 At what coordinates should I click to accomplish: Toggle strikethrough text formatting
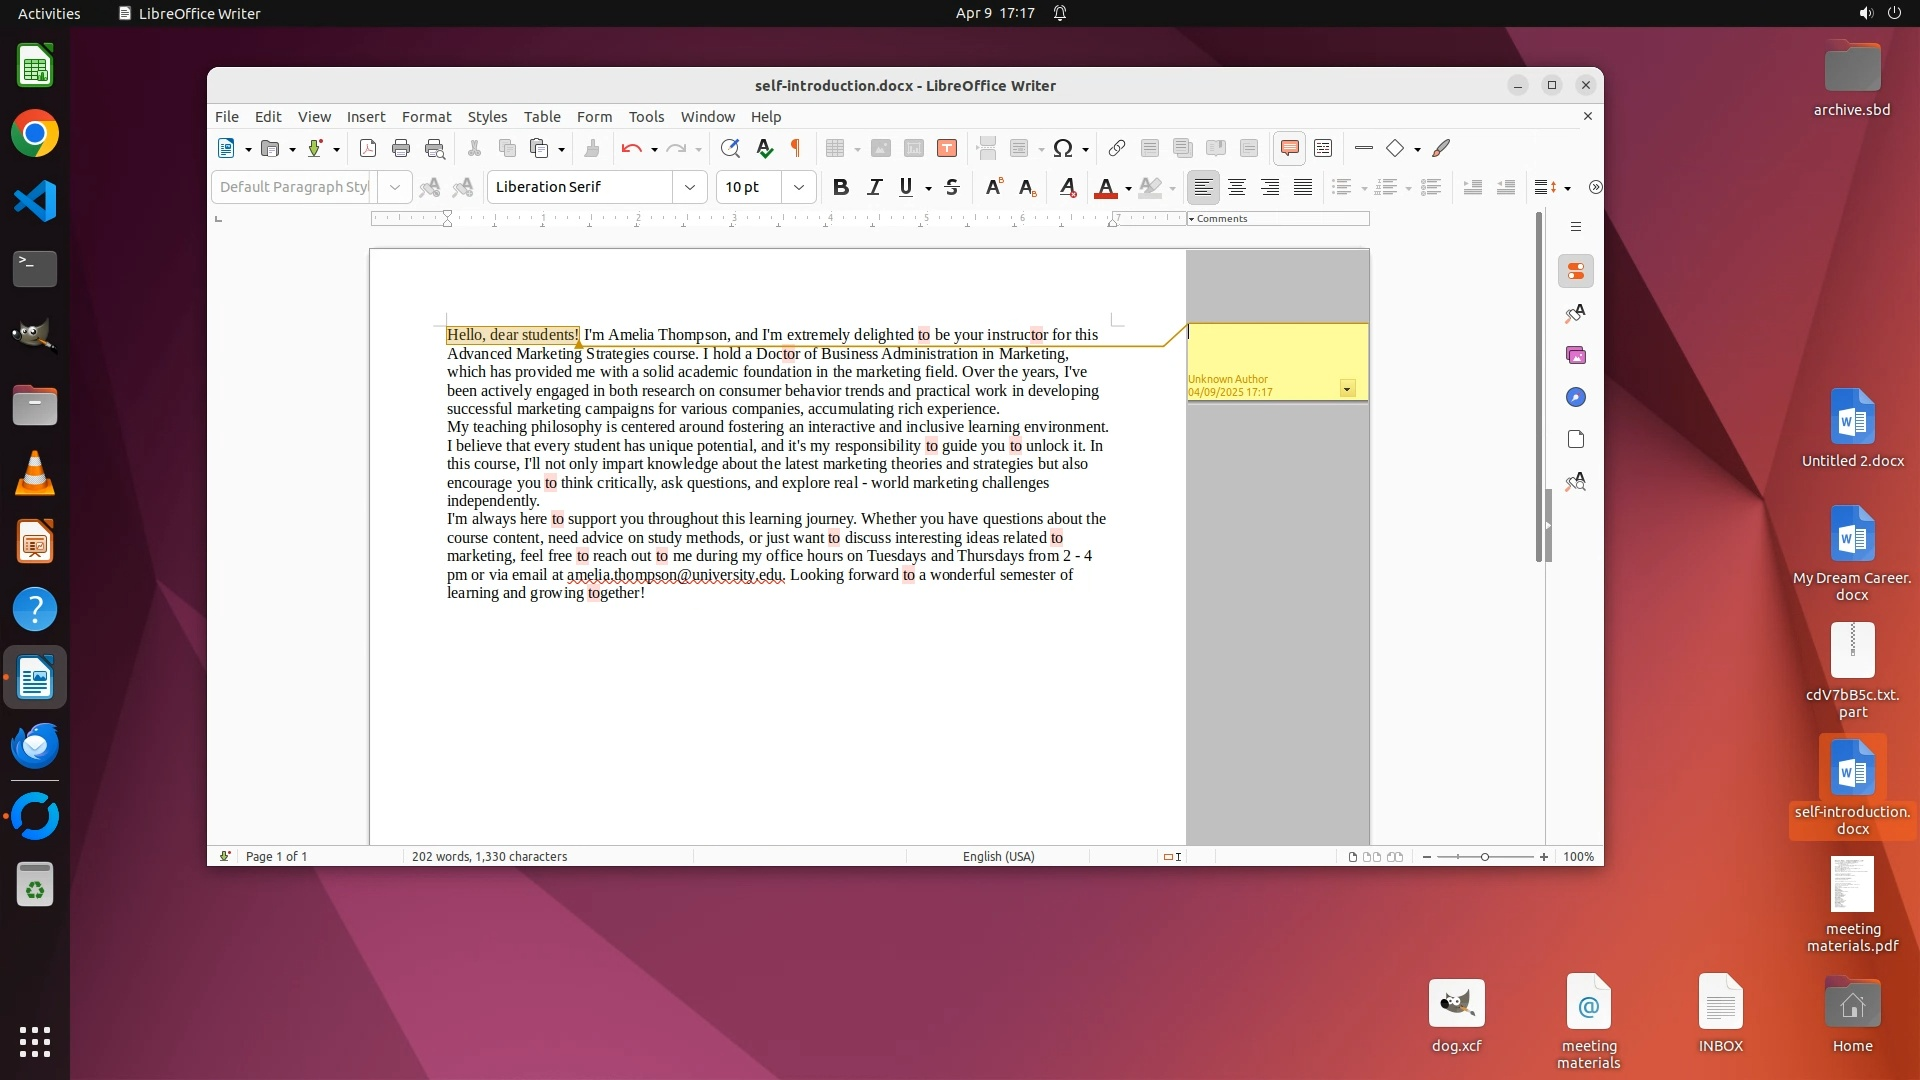click(951, 187)
